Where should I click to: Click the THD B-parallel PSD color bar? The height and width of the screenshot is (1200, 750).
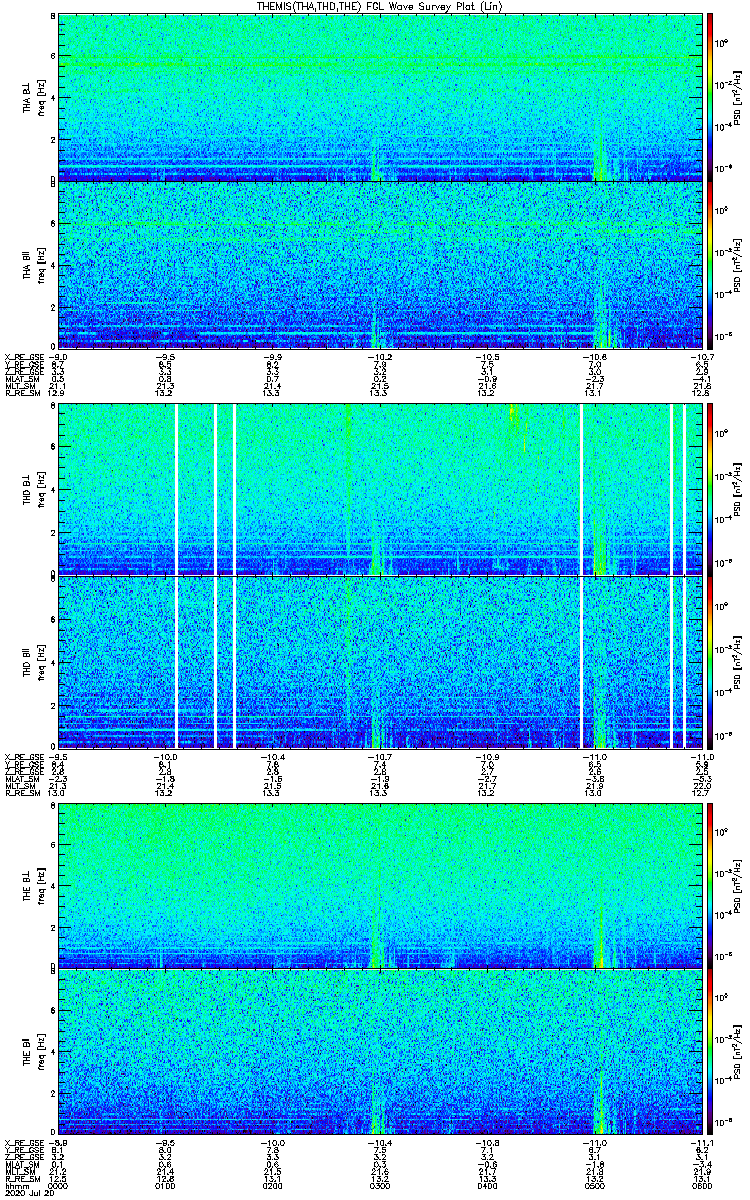click(x=711, y=661)
